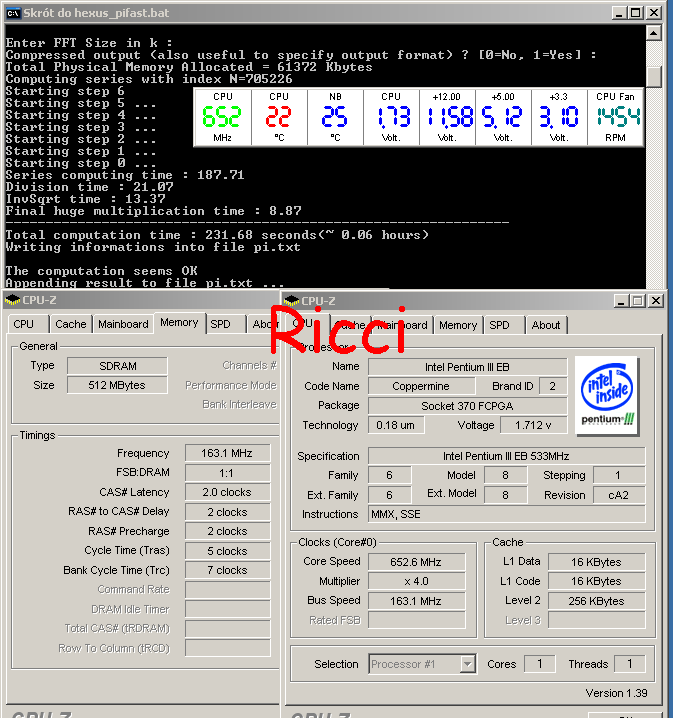The width and height of the screenshot is (673, 718).
Task: Click the Threads count field
Action: click(630, 664)
